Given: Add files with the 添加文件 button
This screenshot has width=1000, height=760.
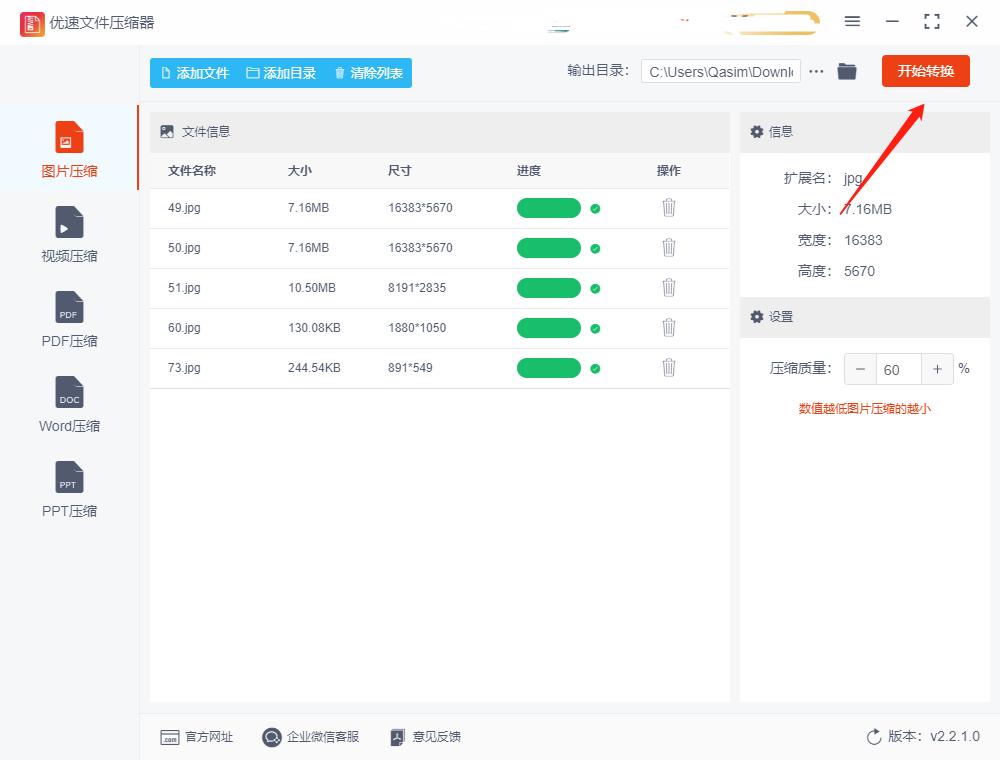Looking at the screenshot, I should pyautogui.click(x=196, y=72).
